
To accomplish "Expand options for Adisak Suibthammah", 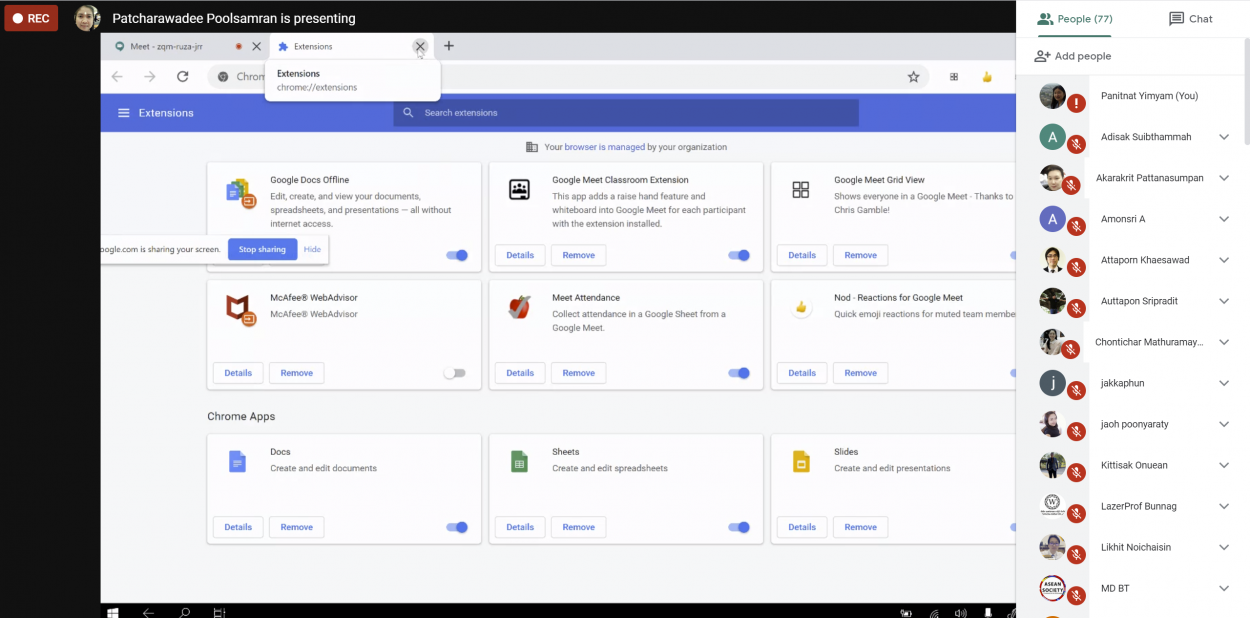I will coord(1224,137).
